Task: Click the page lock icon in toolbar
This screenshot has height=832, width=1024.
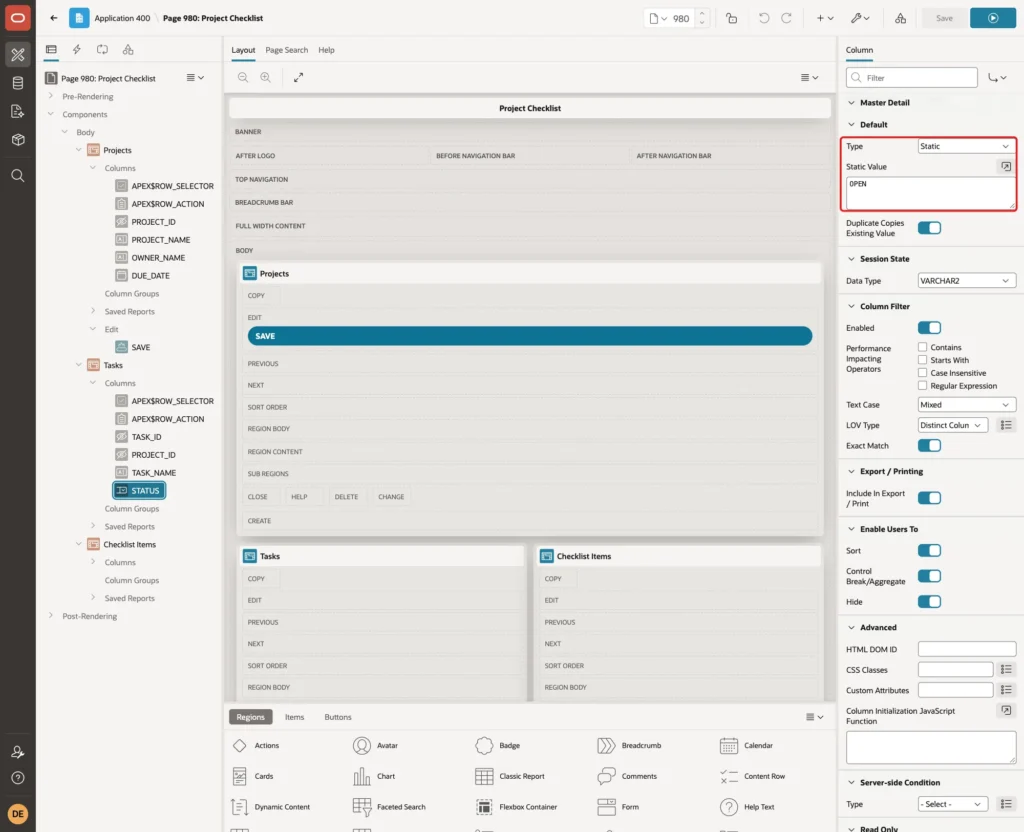Action: (x=731, y=18)
